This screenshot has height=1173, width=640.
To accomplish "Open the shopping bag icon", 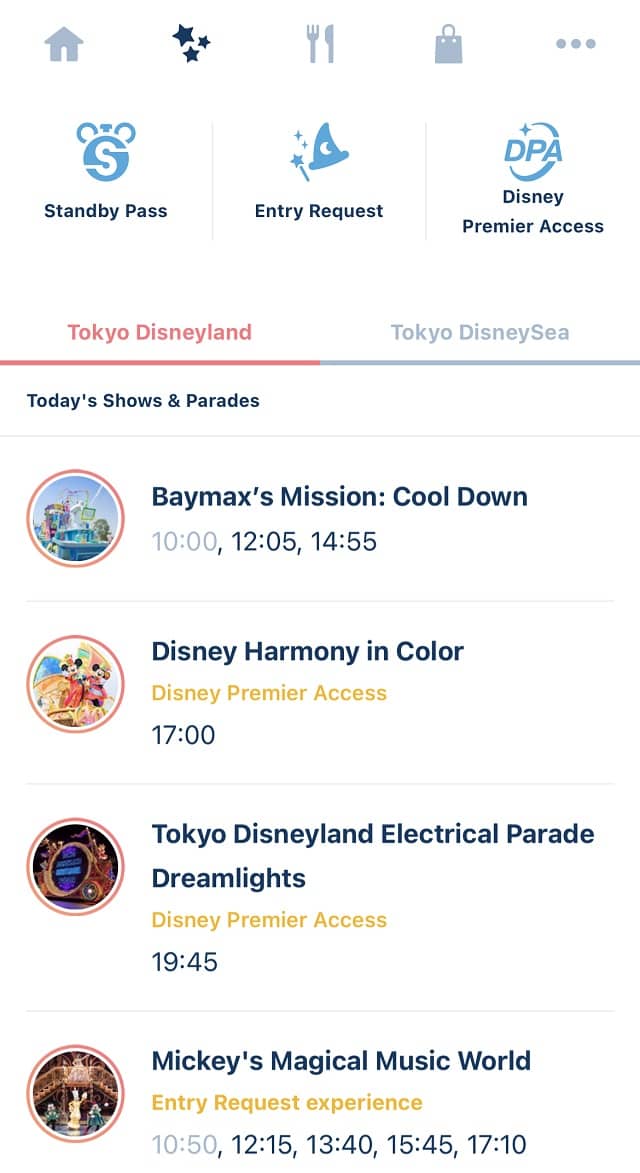I will [x=449, y=43].
